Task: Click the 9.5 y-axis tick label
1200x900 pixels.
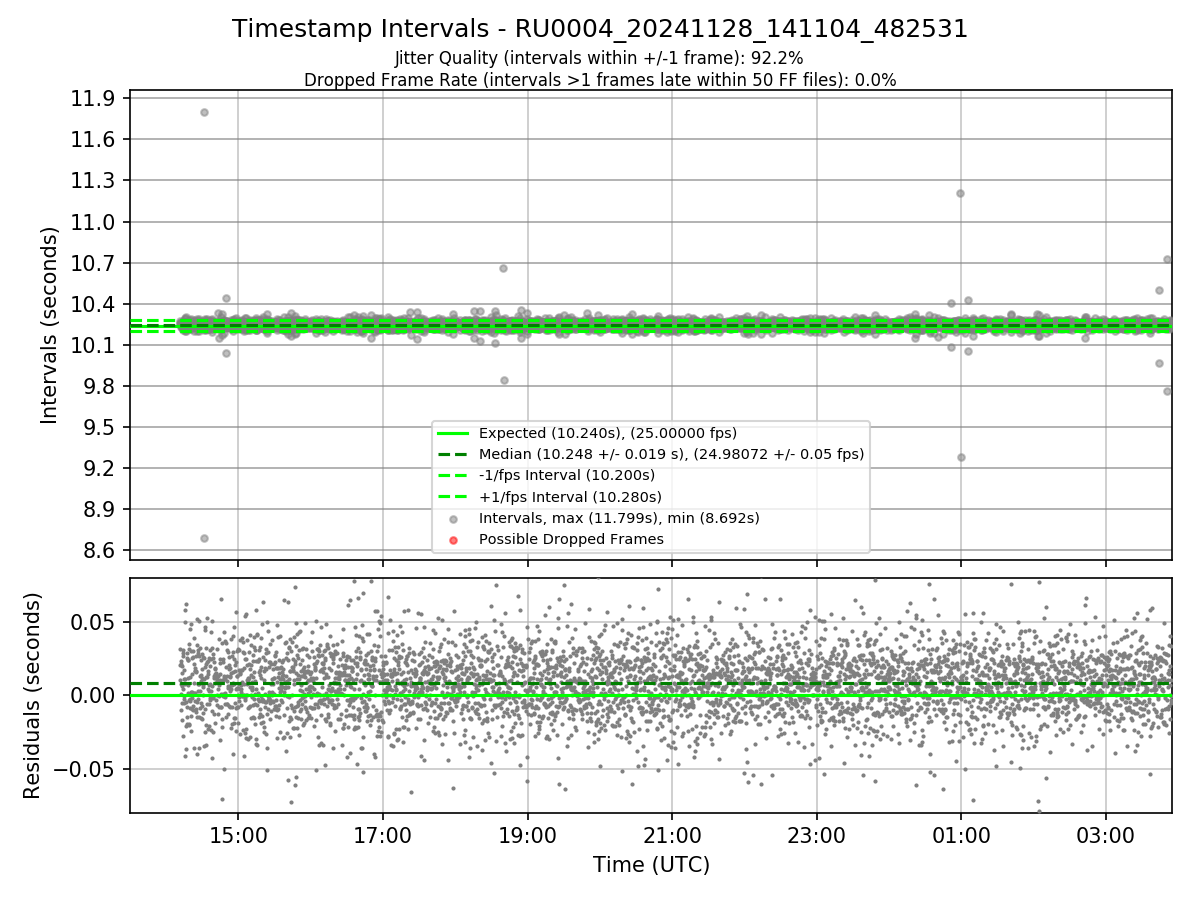Action: tap(98, 427)
